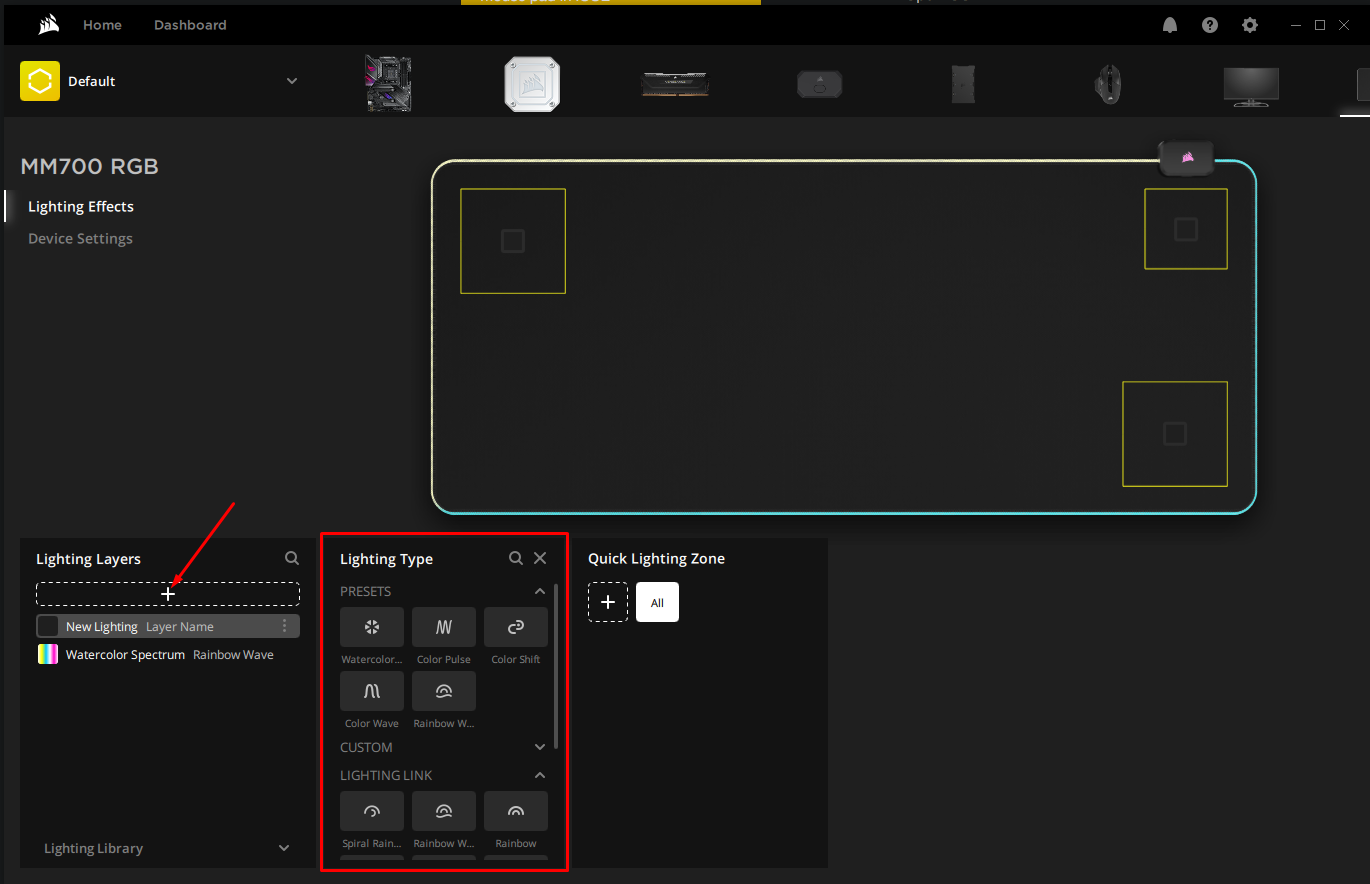Pick the Spiral Rainbow lighting link effect
The image size is (1370, 884).
tap(371, 811)
